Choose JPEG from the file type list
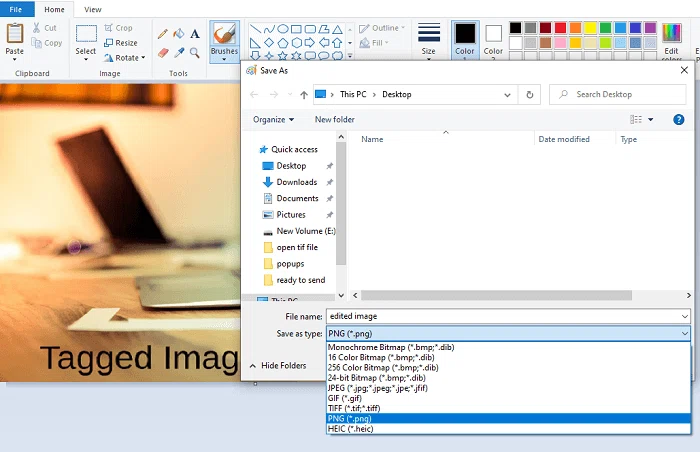The image size is (700, 452). point(508,388)
